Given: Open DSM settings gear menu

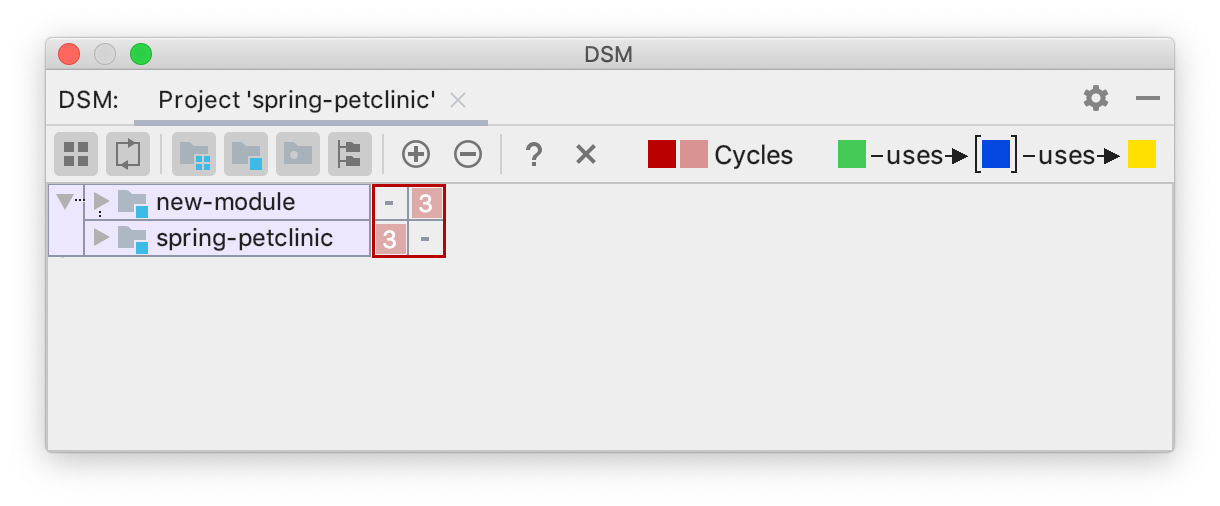Looking at the screenshot, I should coord(1096,98).
